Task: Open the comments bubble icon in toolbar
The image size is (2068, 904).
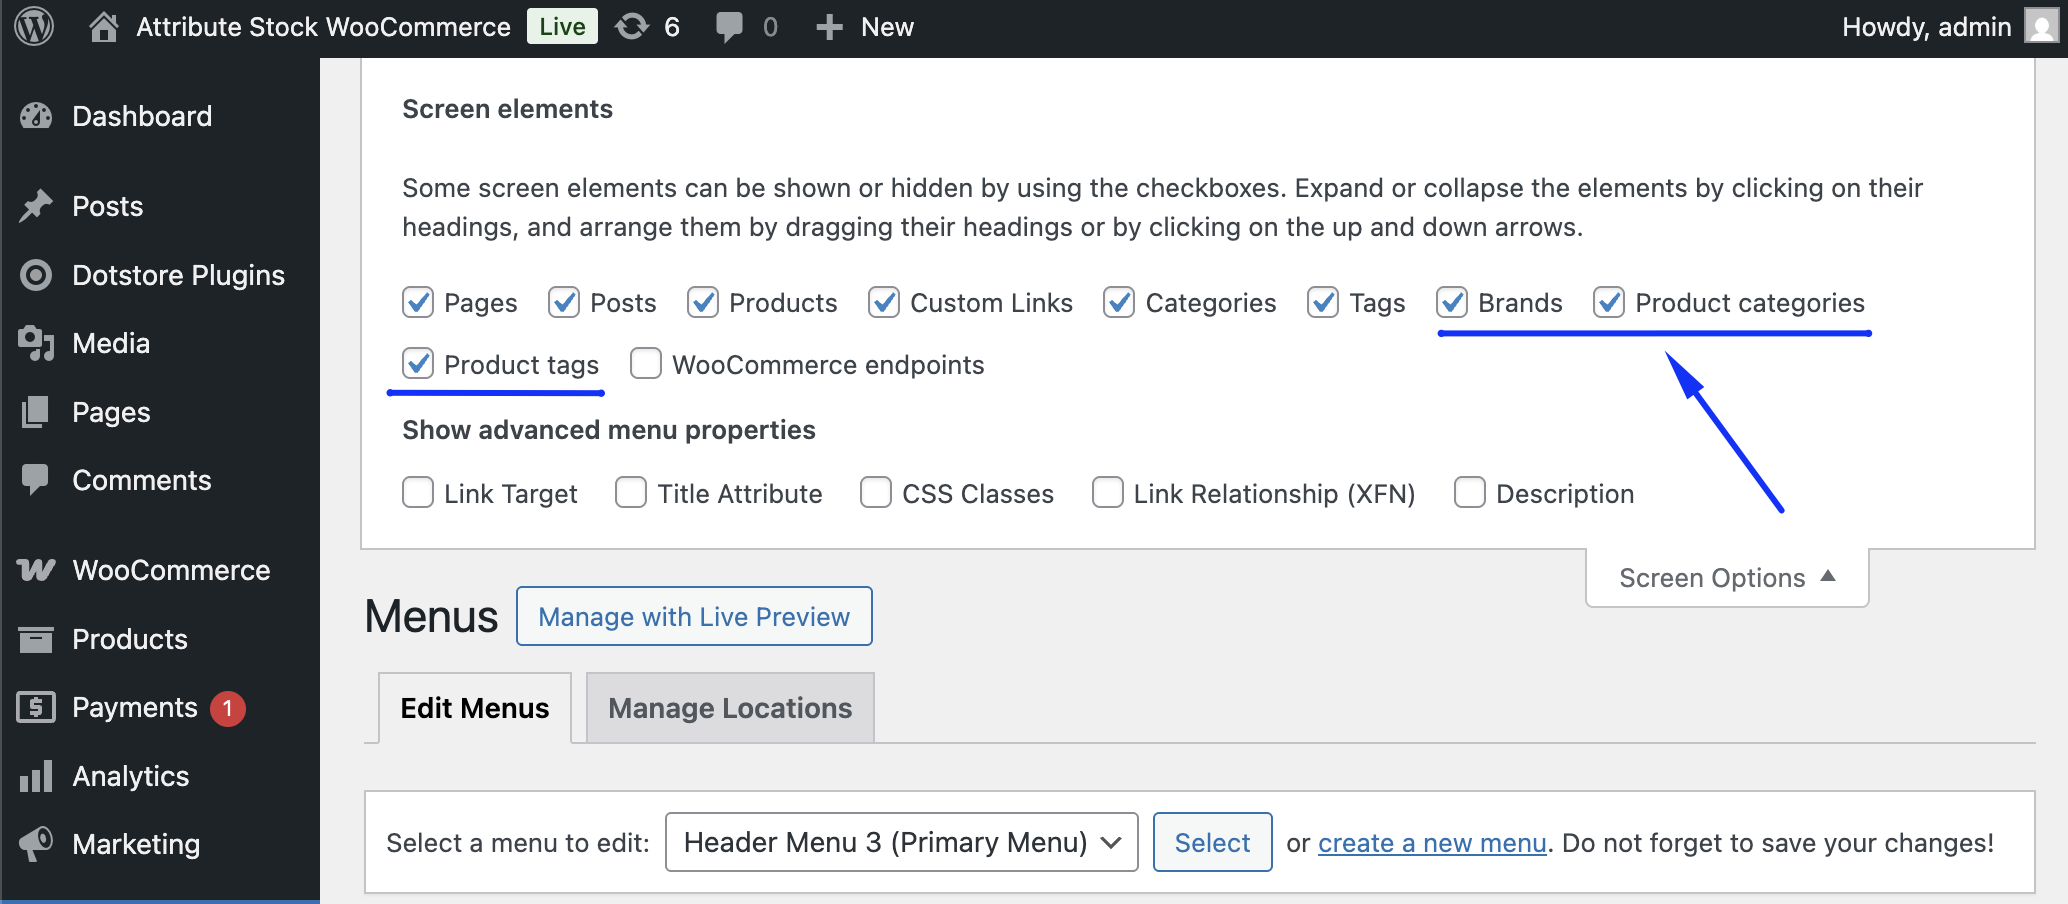Action: pyautogui.click(x=729, y=27)
